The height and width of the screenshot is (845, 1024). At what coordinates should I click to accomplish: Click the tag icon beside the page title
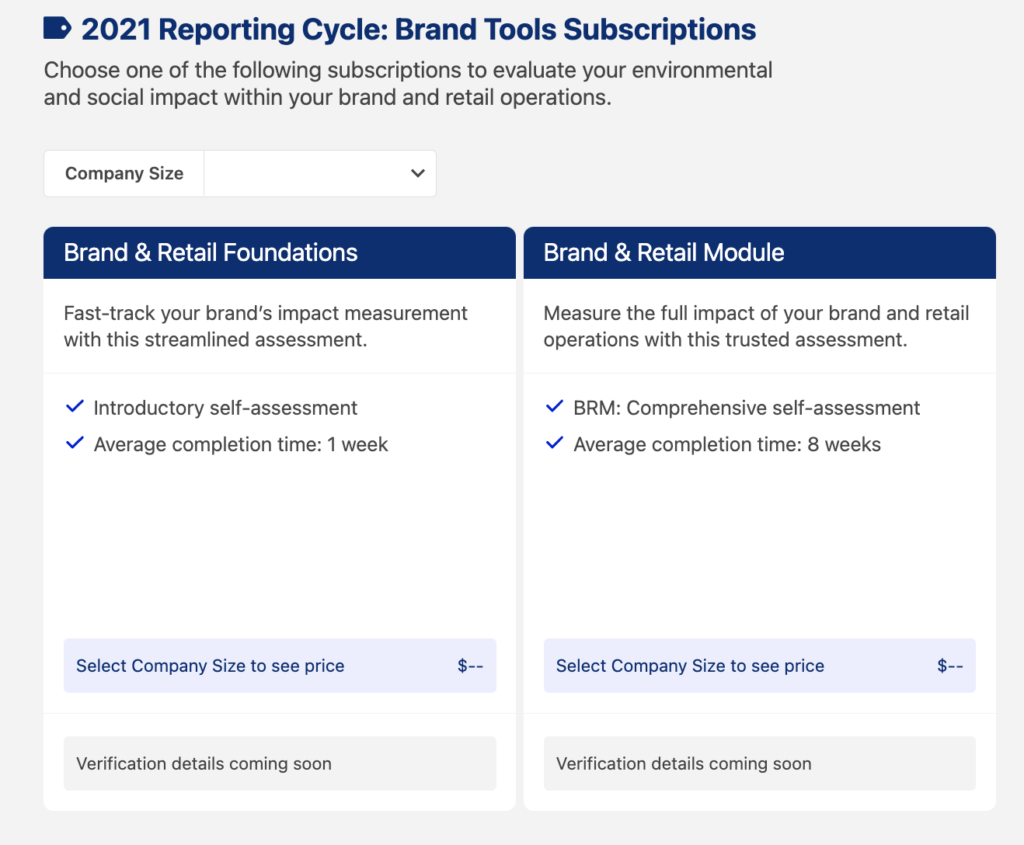(x=57, y=29)
